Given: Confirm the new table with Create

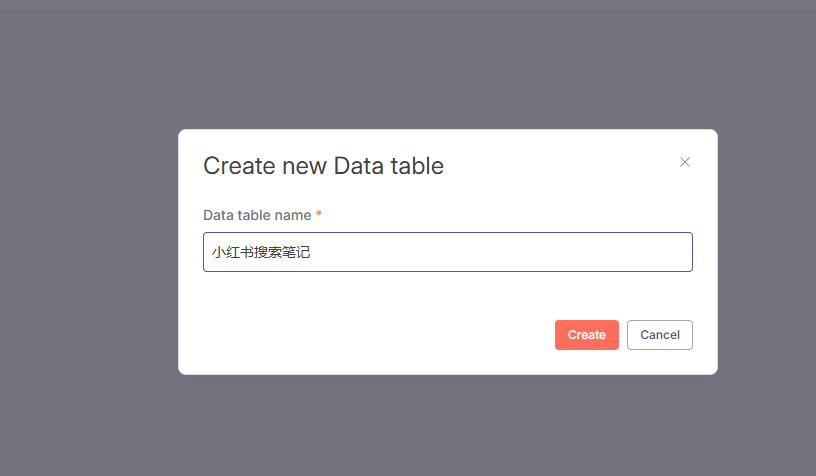Looking at the screenshot, I should click(x=586, y=335).
